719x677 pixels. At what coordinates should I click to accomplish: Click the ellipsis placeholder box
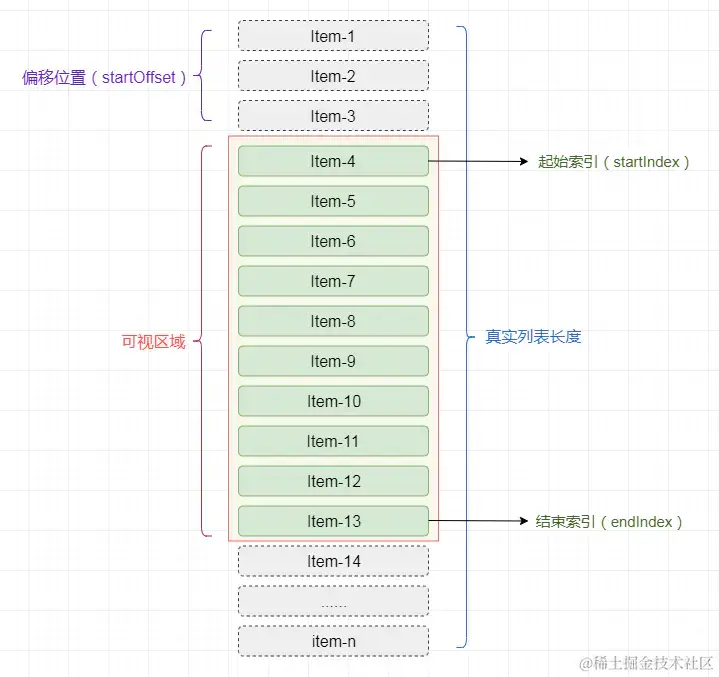(x=333, y=601)
